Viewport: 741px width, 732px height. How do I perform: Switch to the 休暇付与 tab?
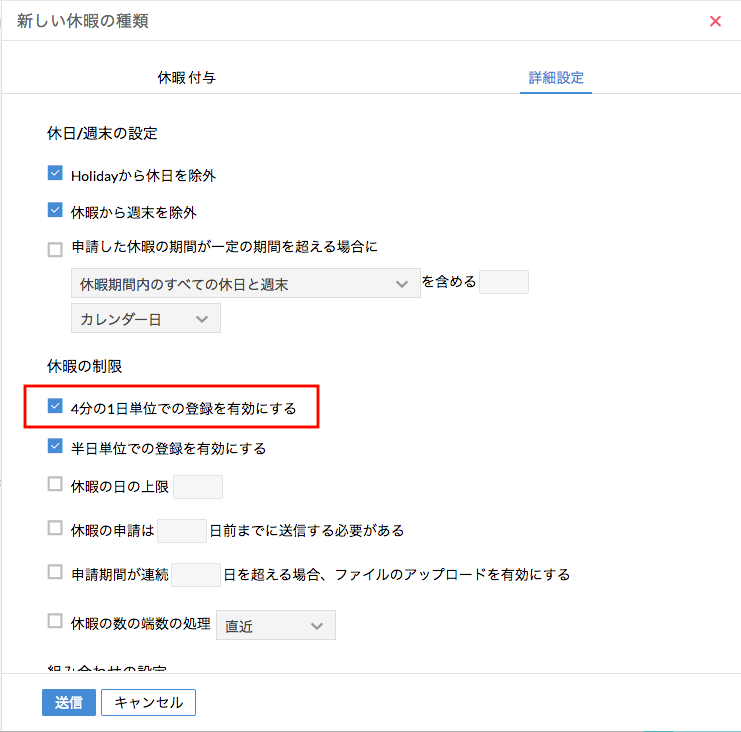coord(186,77)
